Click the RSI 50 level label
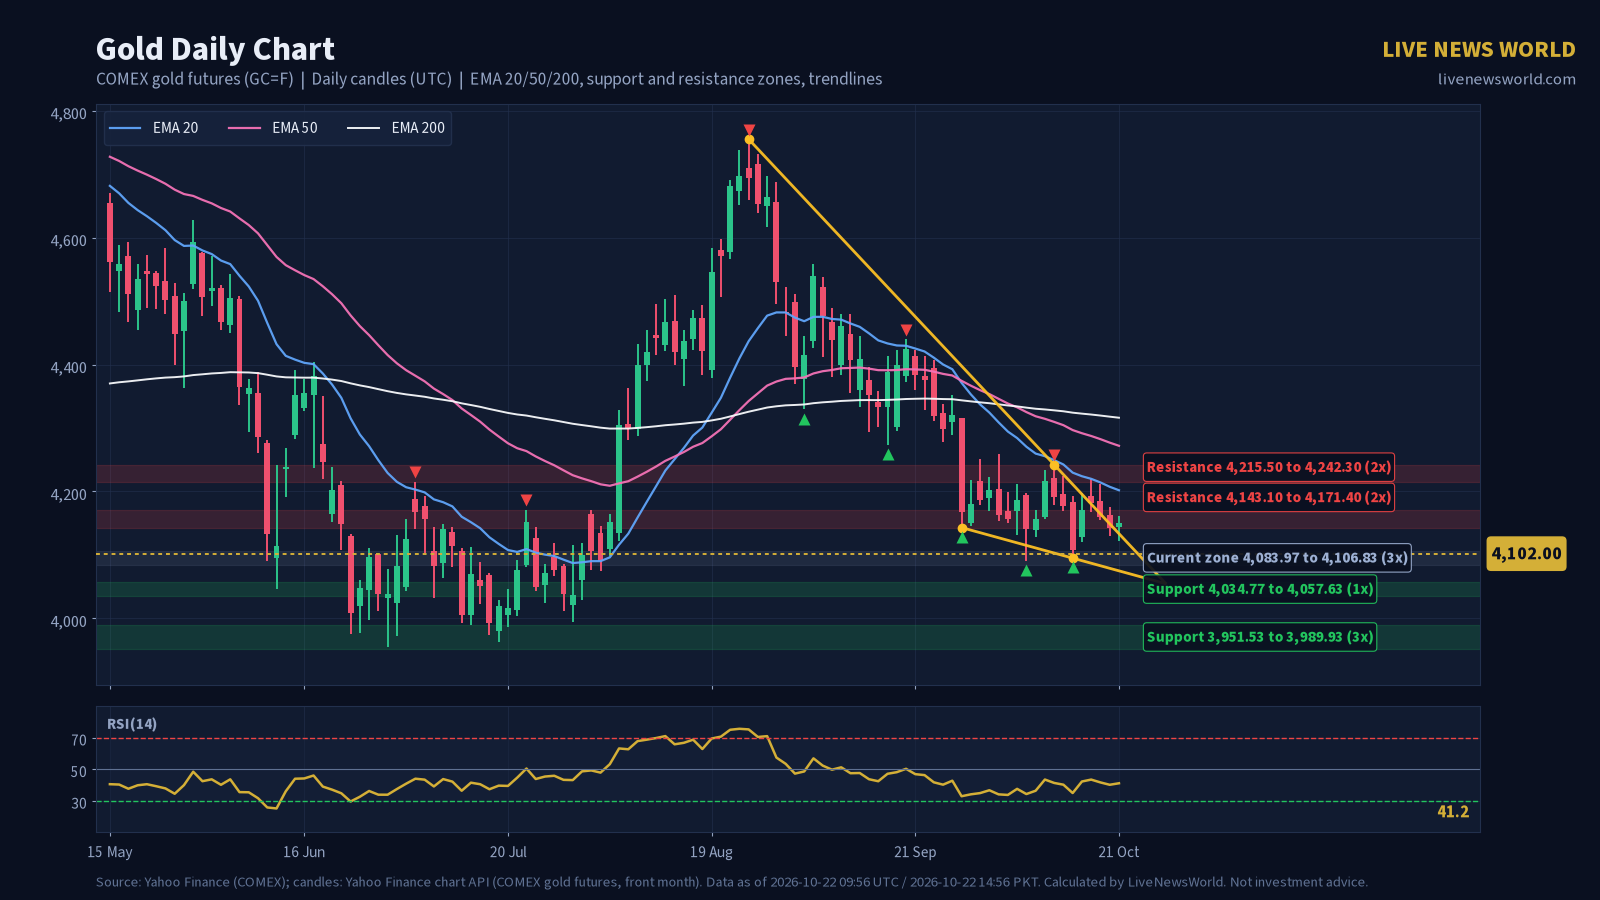The width and height of the screenshot is (1600, 900). point(79,772)
